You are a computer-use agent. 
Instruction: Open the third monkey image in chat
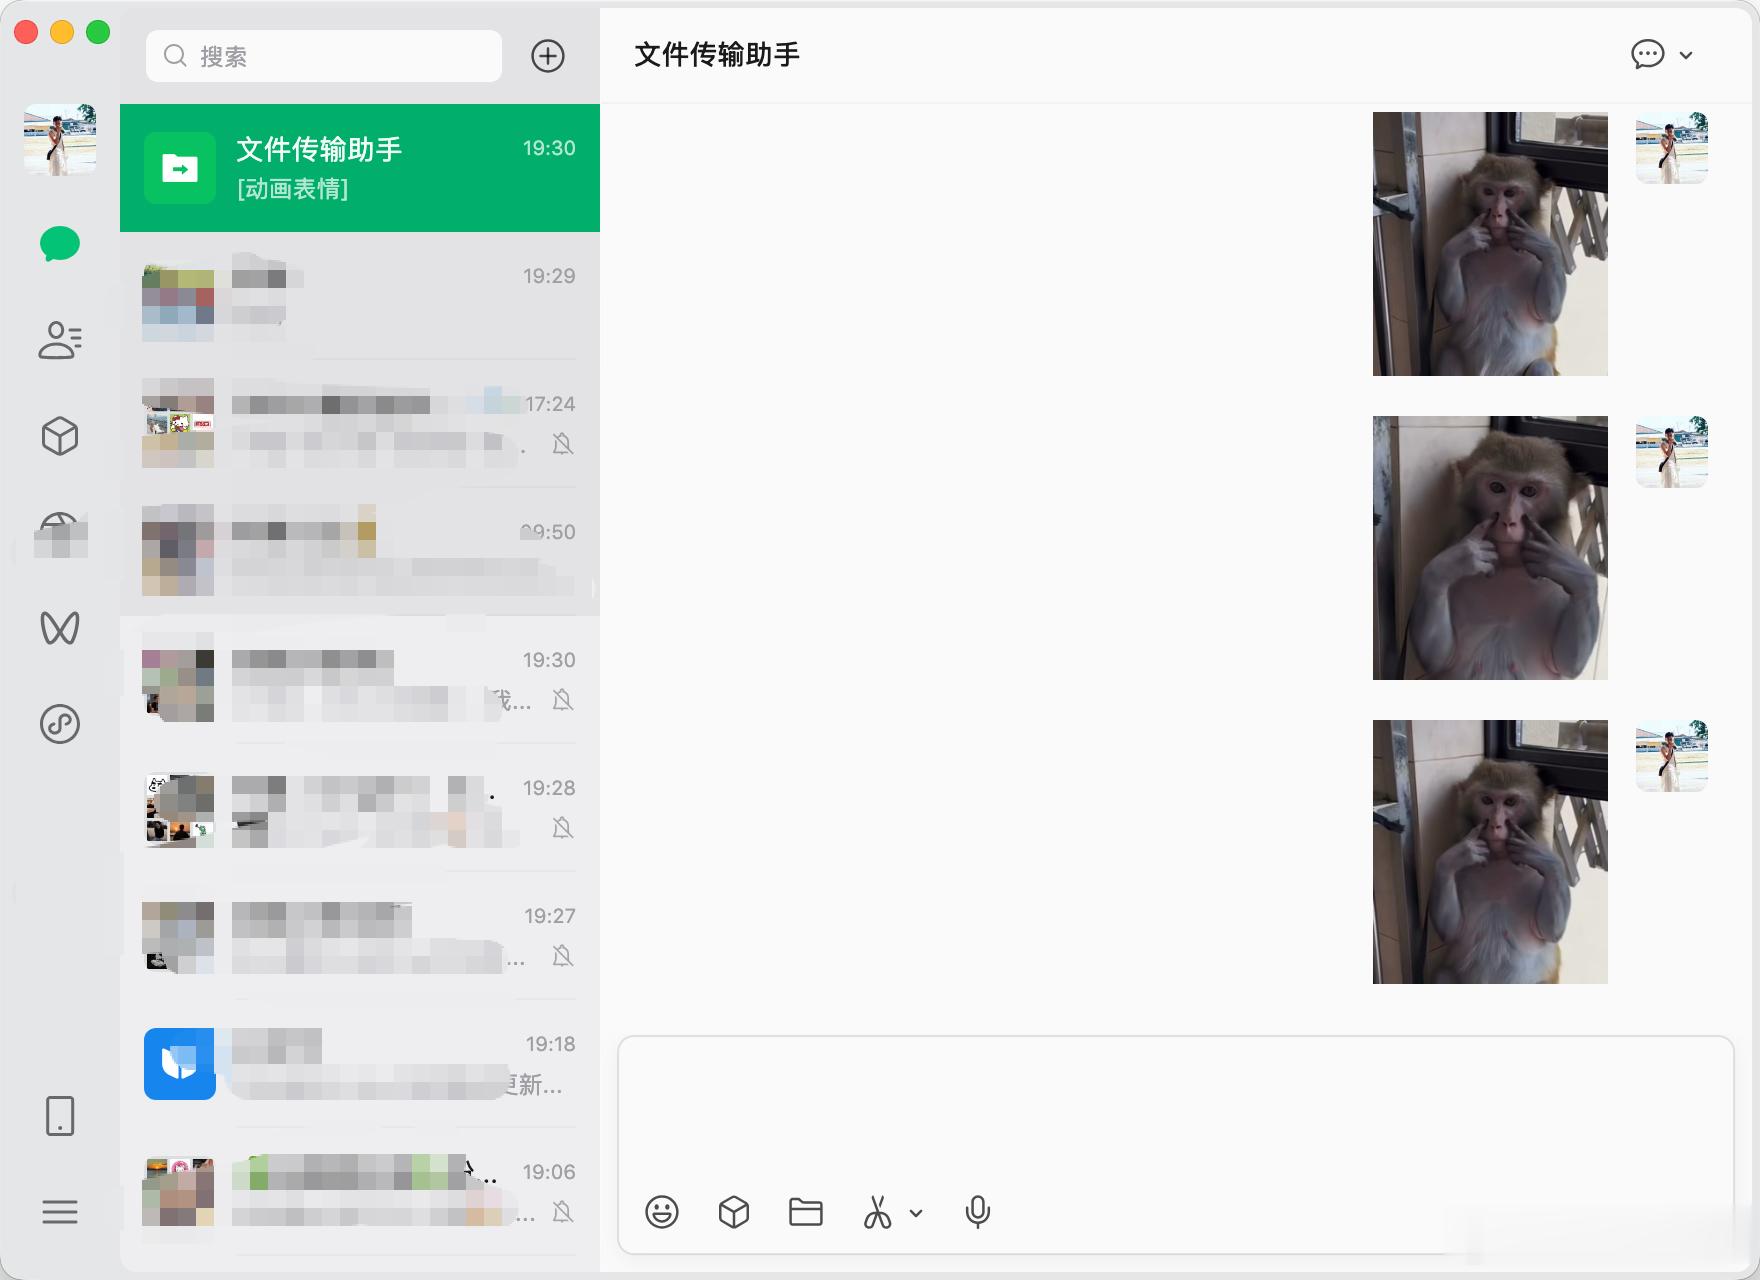[x=1490, y=852]
